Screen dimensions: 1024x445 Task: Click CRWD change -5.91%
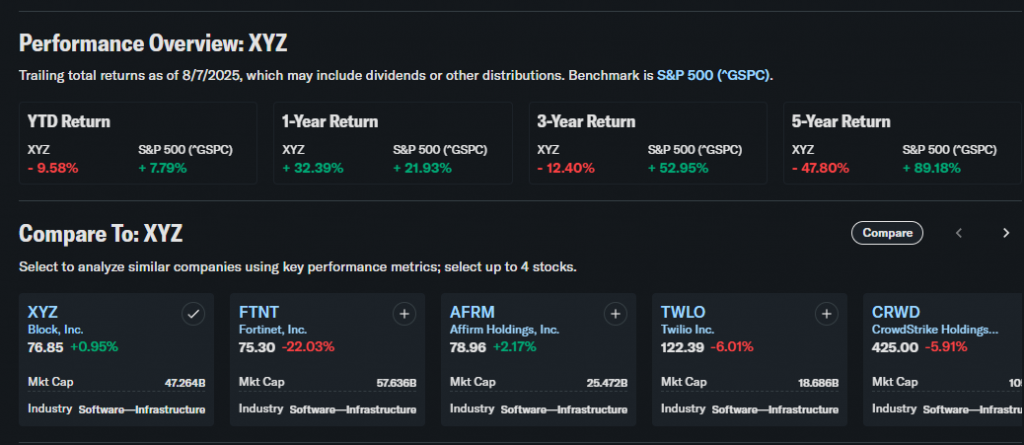point(946,347)
